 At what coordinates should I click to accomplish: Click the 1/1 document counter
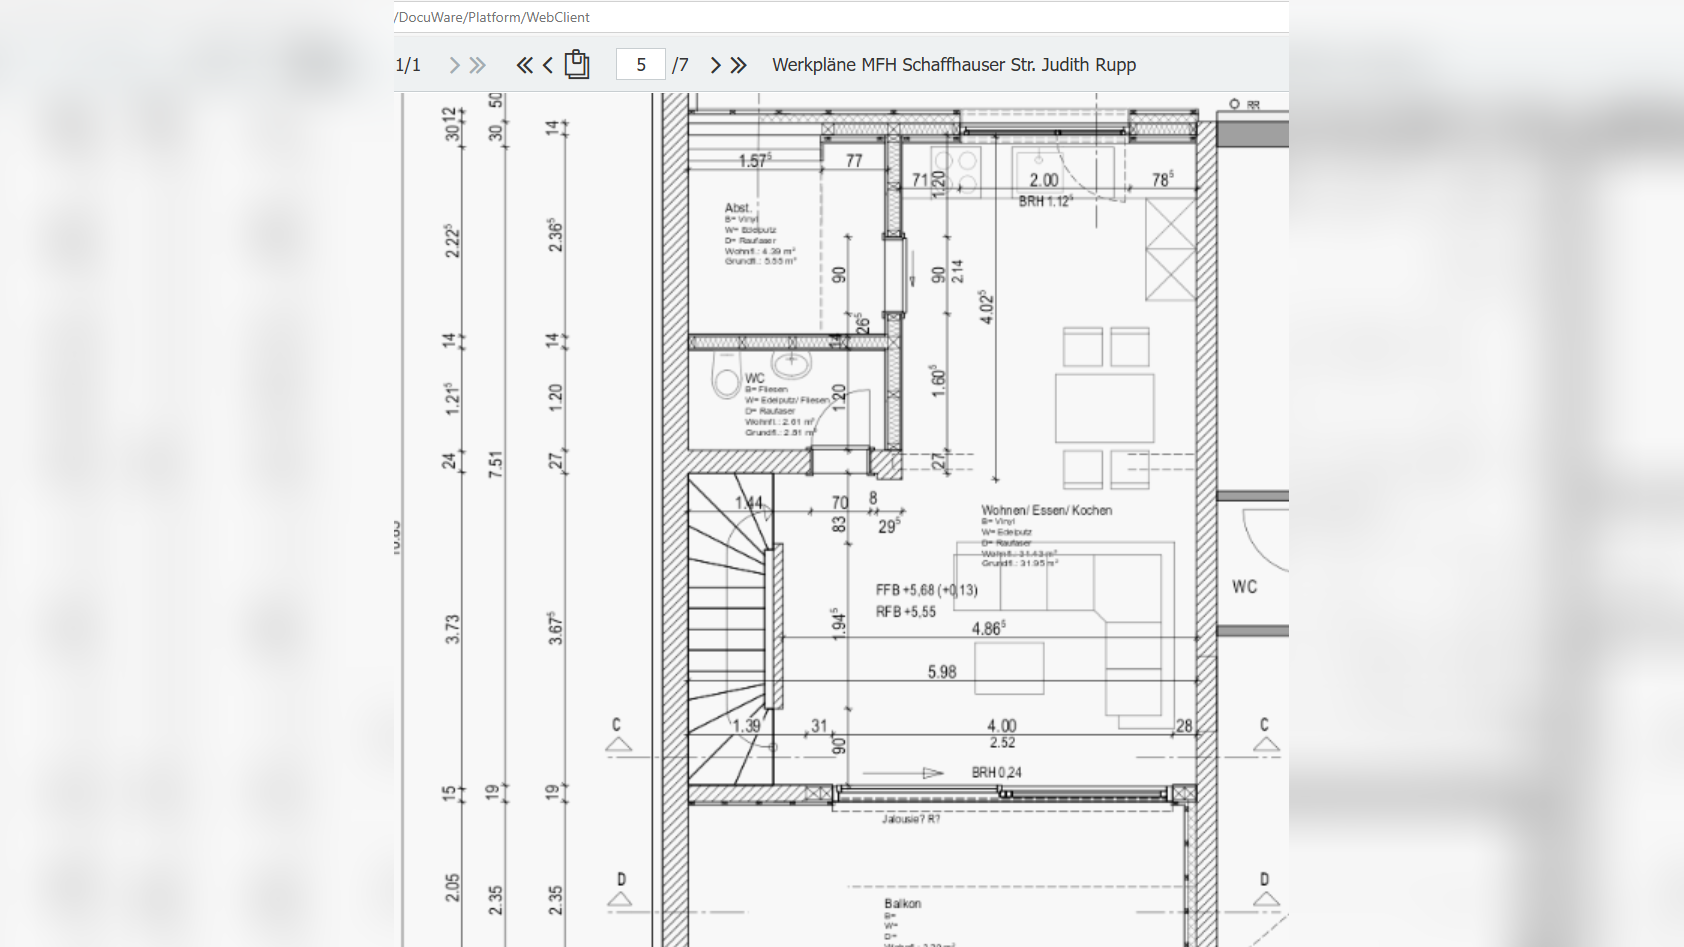coord(408,65)
